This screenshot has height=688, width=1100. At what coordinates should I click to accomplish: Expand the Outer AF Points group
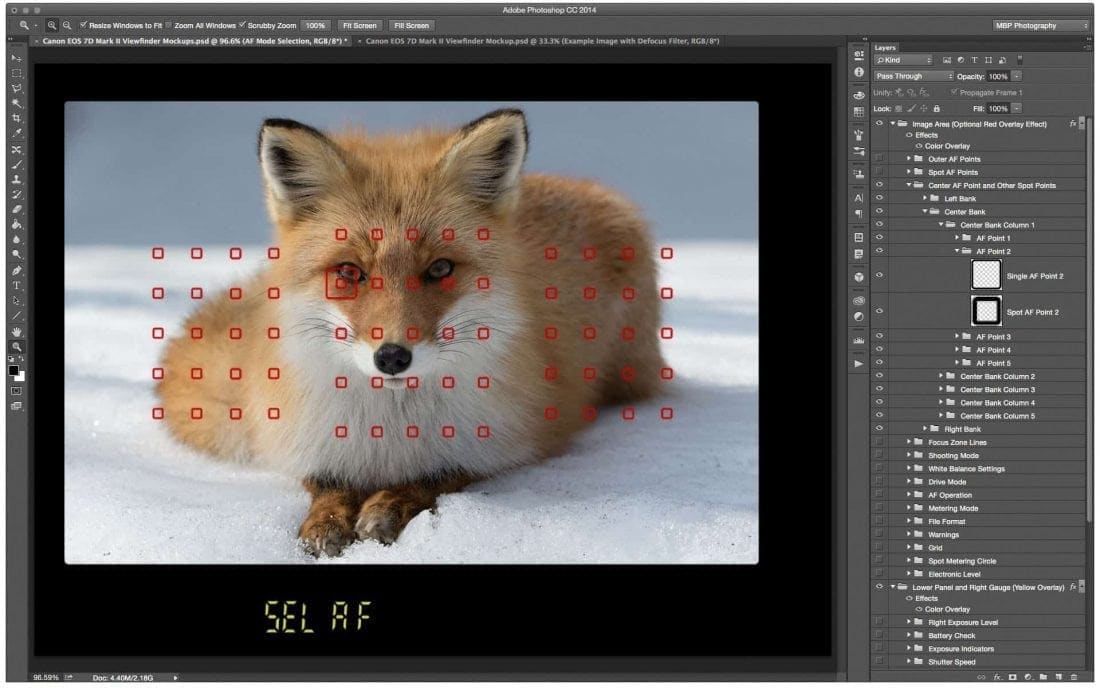(x=909, y=159)
